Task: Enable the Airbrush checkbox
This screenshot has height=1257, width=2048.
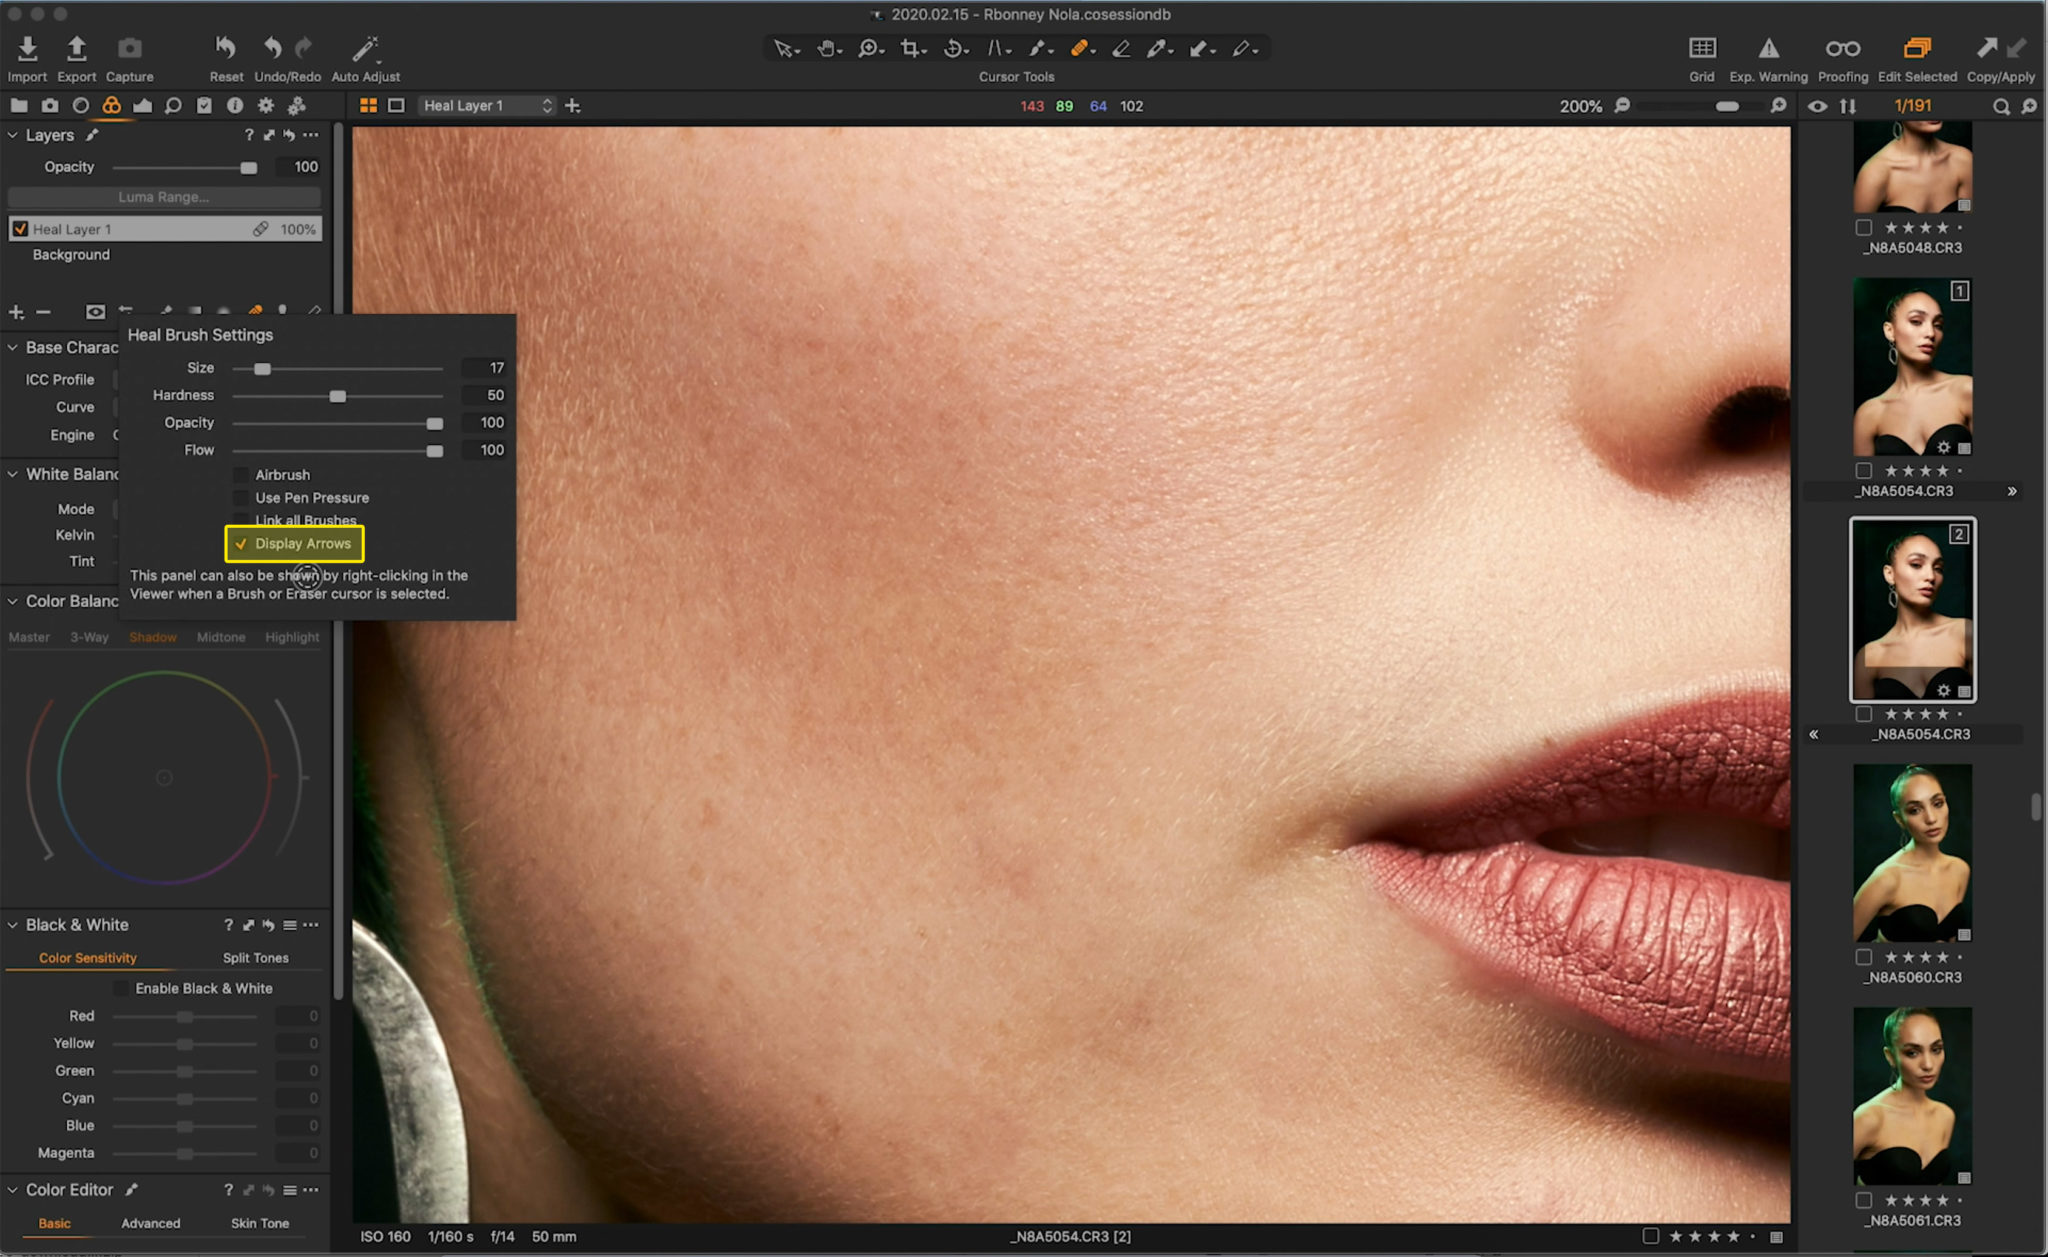Action: [x=241, y=474]
